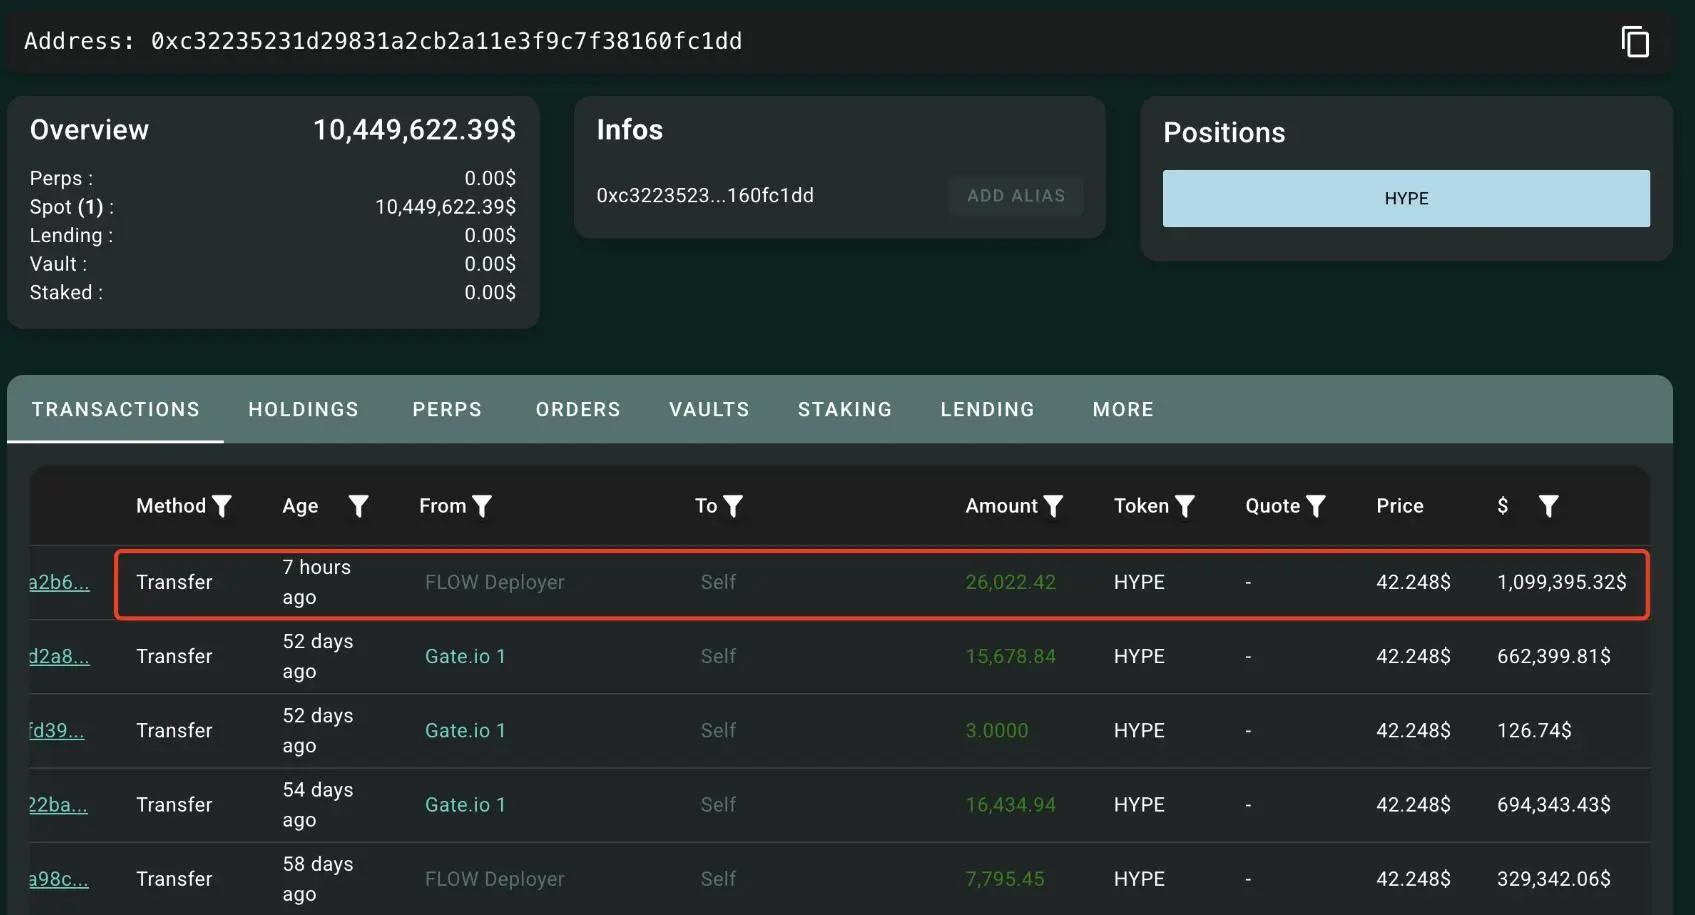The width and height of the screenshot is (1695, 915).
Task: Click the shortened address 0xc3223523...160fc1dd
Action: (705, 195)
